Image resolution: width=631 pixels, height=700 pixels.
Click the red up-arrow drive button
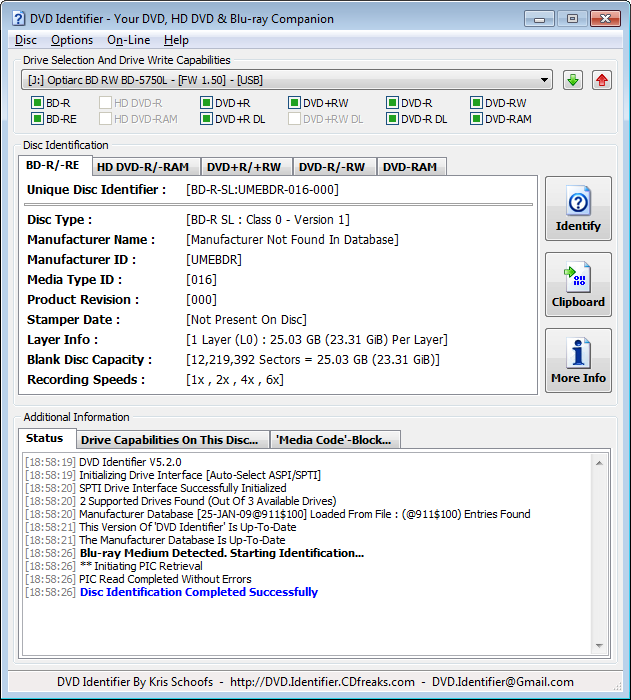[x=602, y=80]
